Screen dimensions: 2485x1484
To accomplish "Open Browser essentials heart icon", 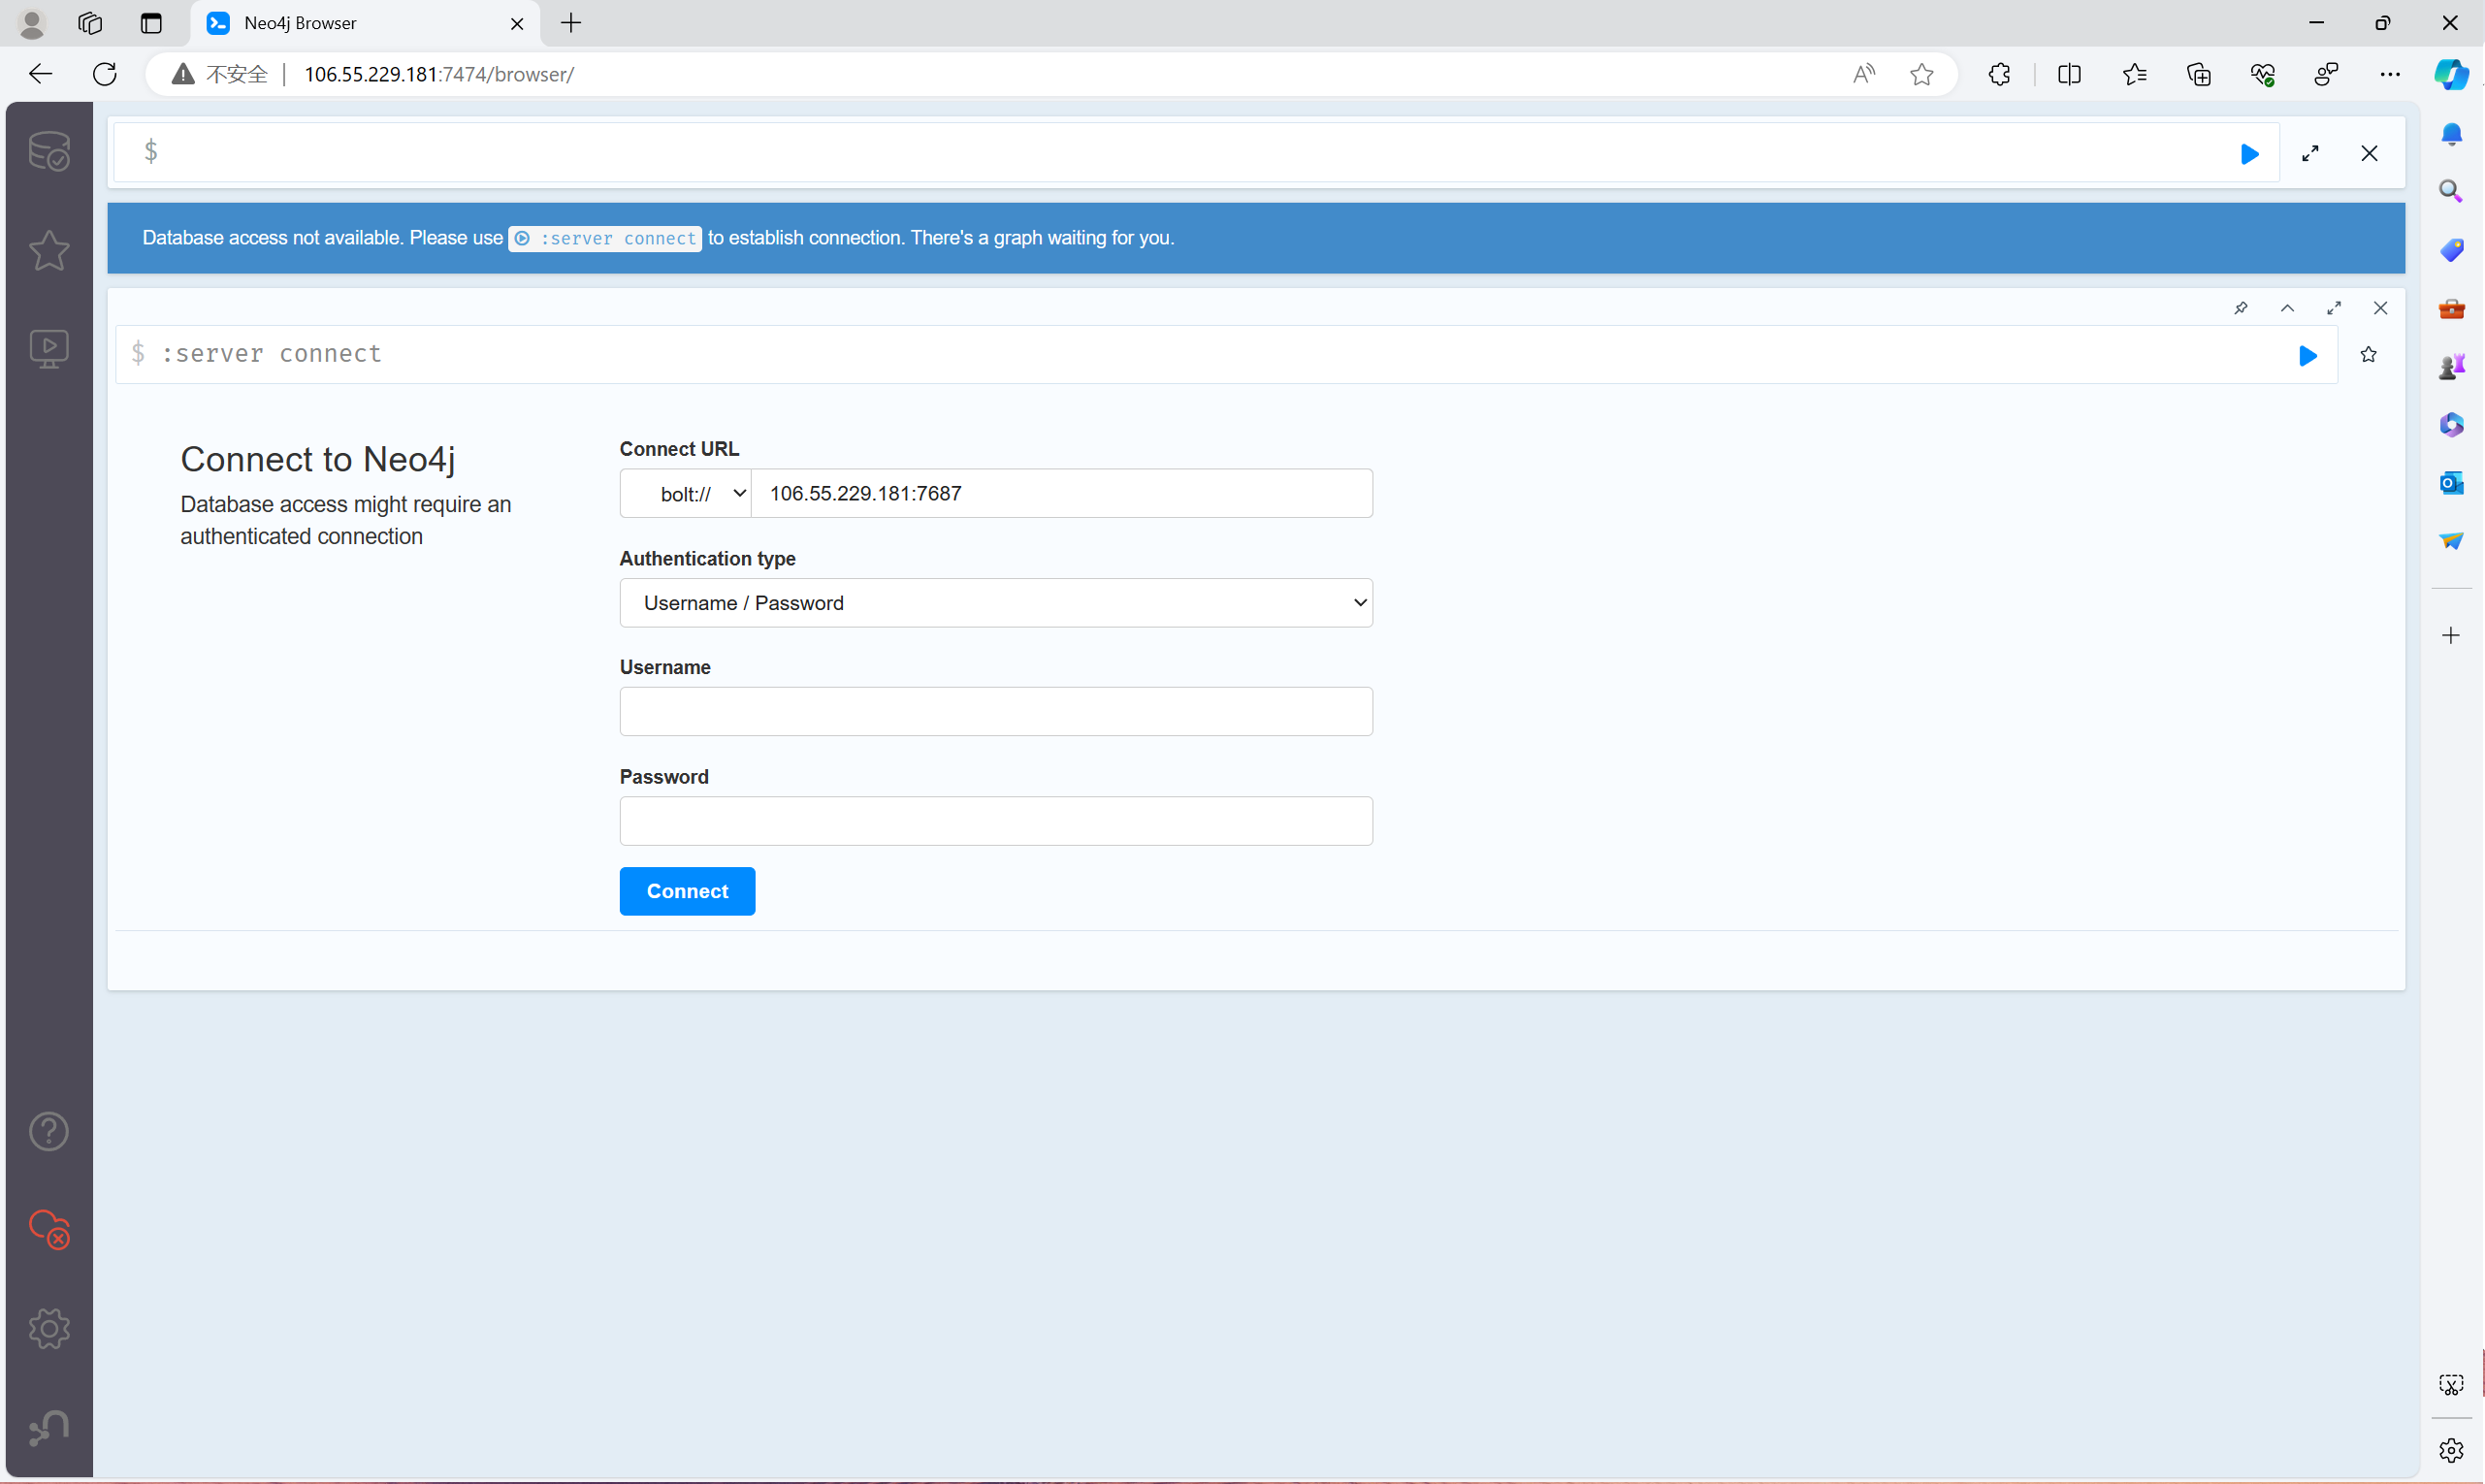I will coord(2263,74).
